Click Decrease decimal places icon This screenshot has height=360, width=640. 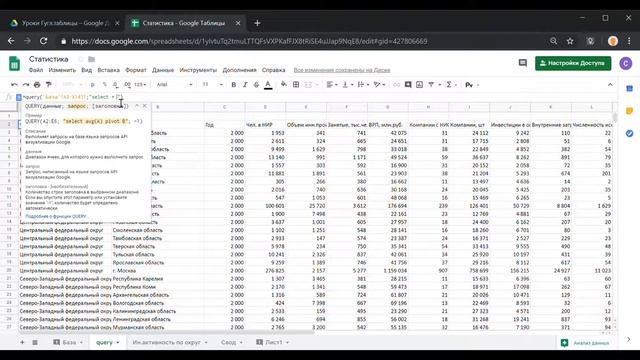pos(116,85)
